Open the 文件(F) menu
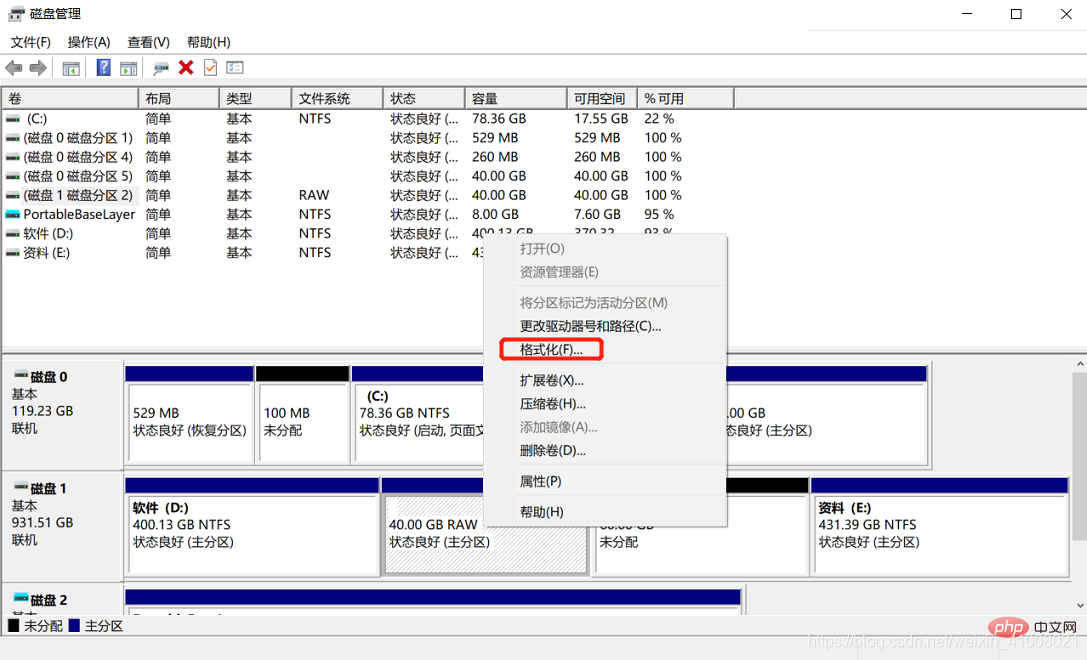This screenshot has height=660, width=1087. coord(31,42)
